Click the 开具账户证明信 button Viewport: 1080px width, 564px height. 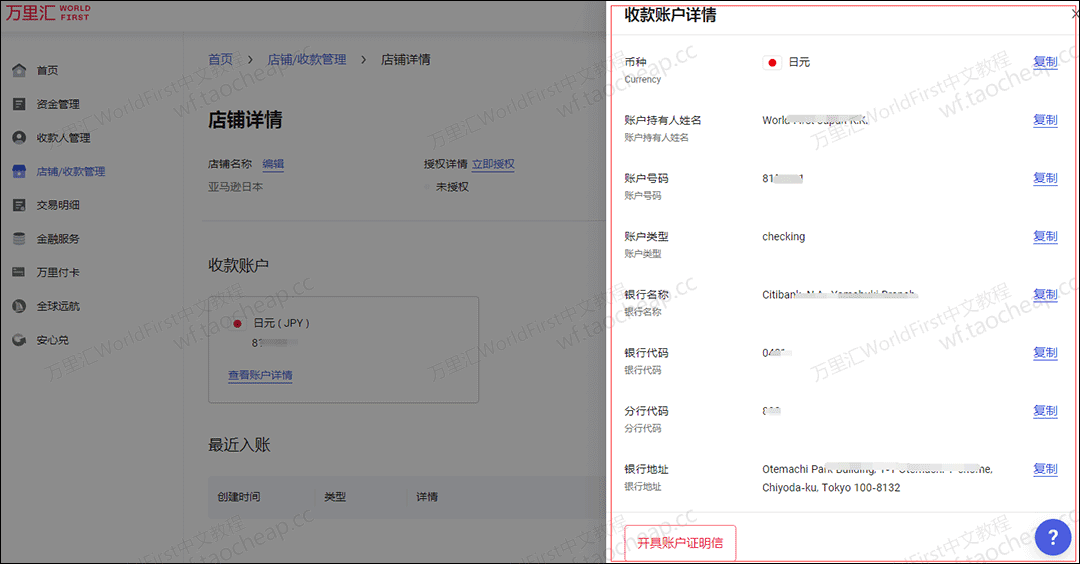[x=680, y=543]
